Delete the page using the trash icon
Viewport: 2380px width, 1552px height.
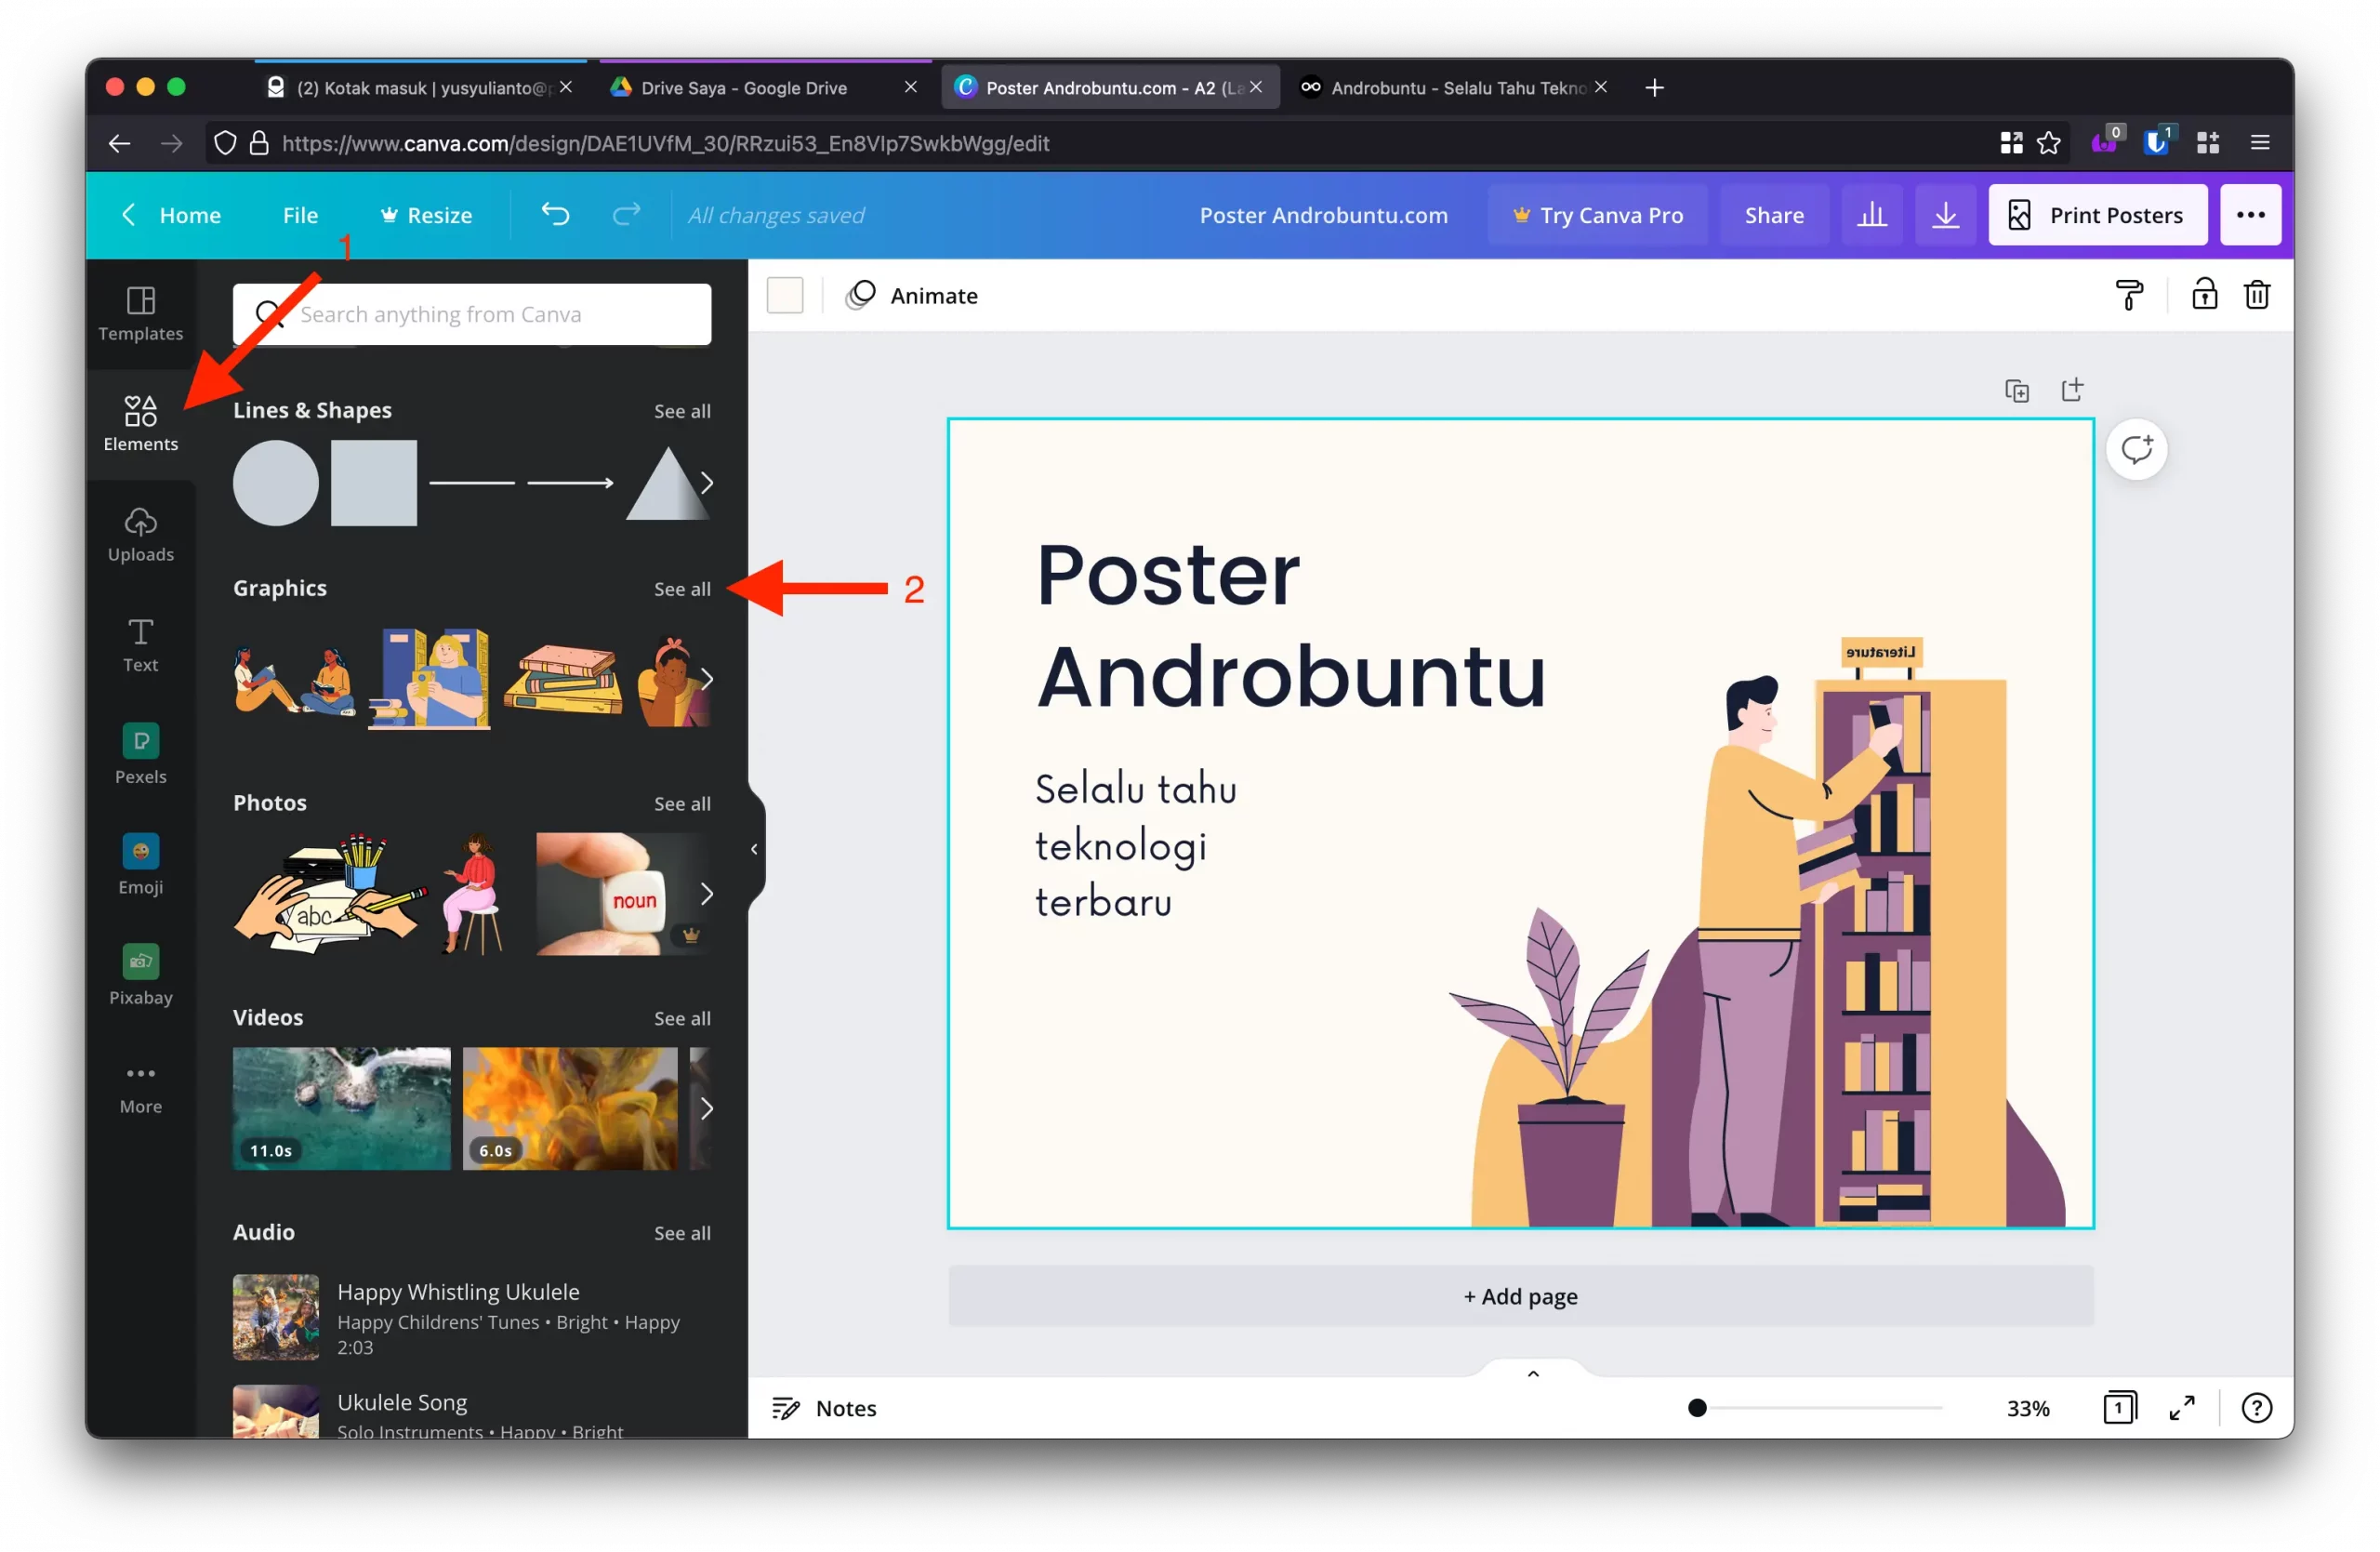point(2257,295)
